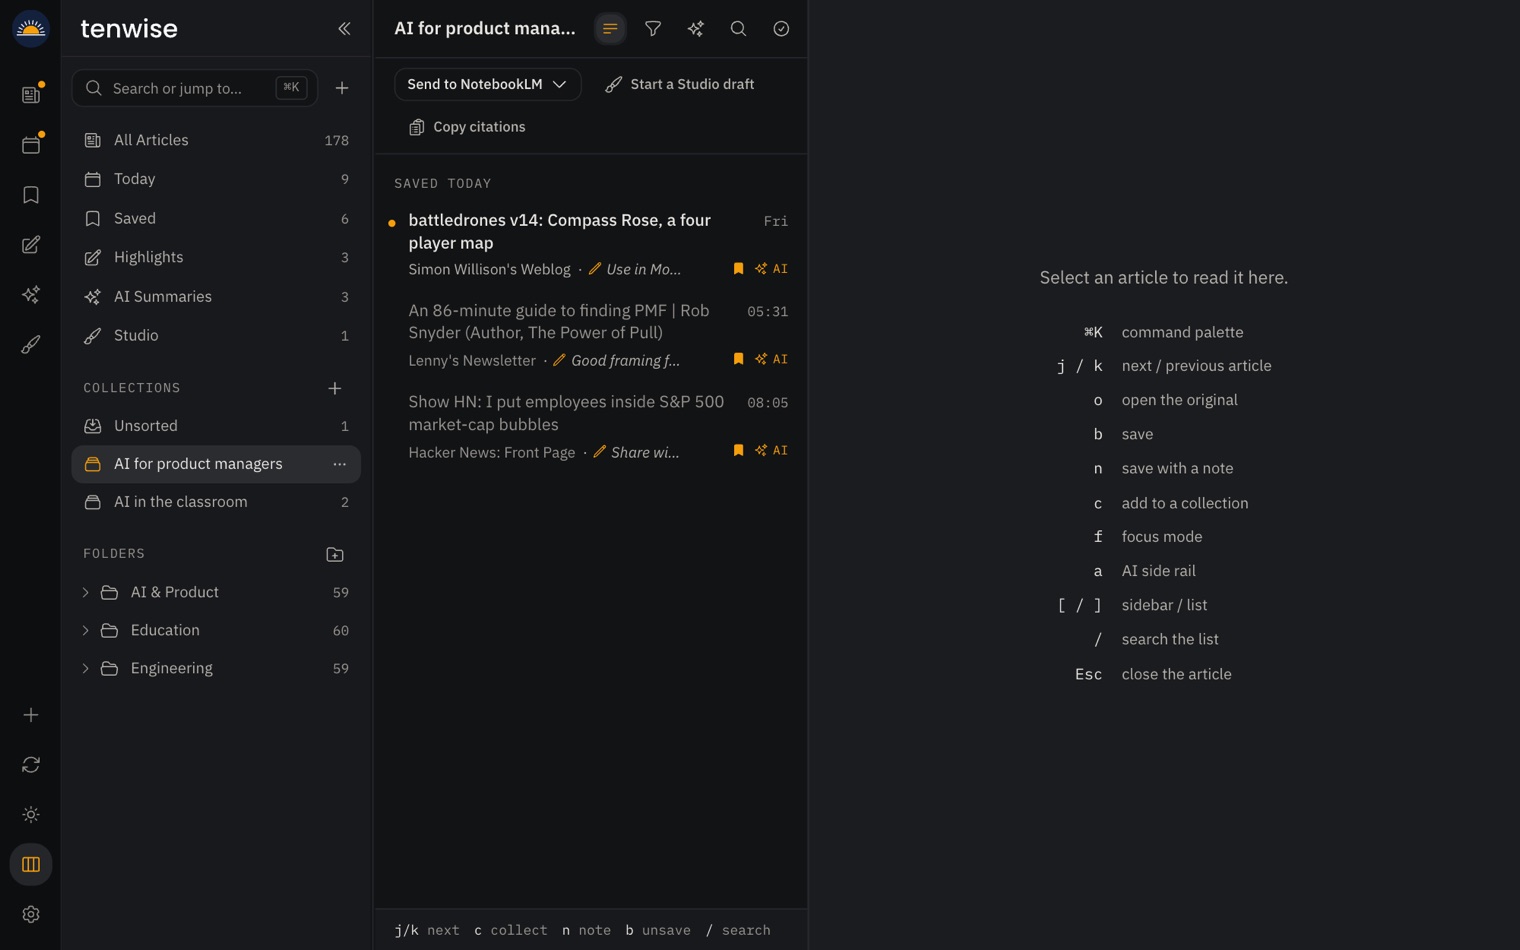This screenshot has width=1520, height=950.
Task: Open the filter funnel icon
Action: pyautogui.click(x=653, y=29)
